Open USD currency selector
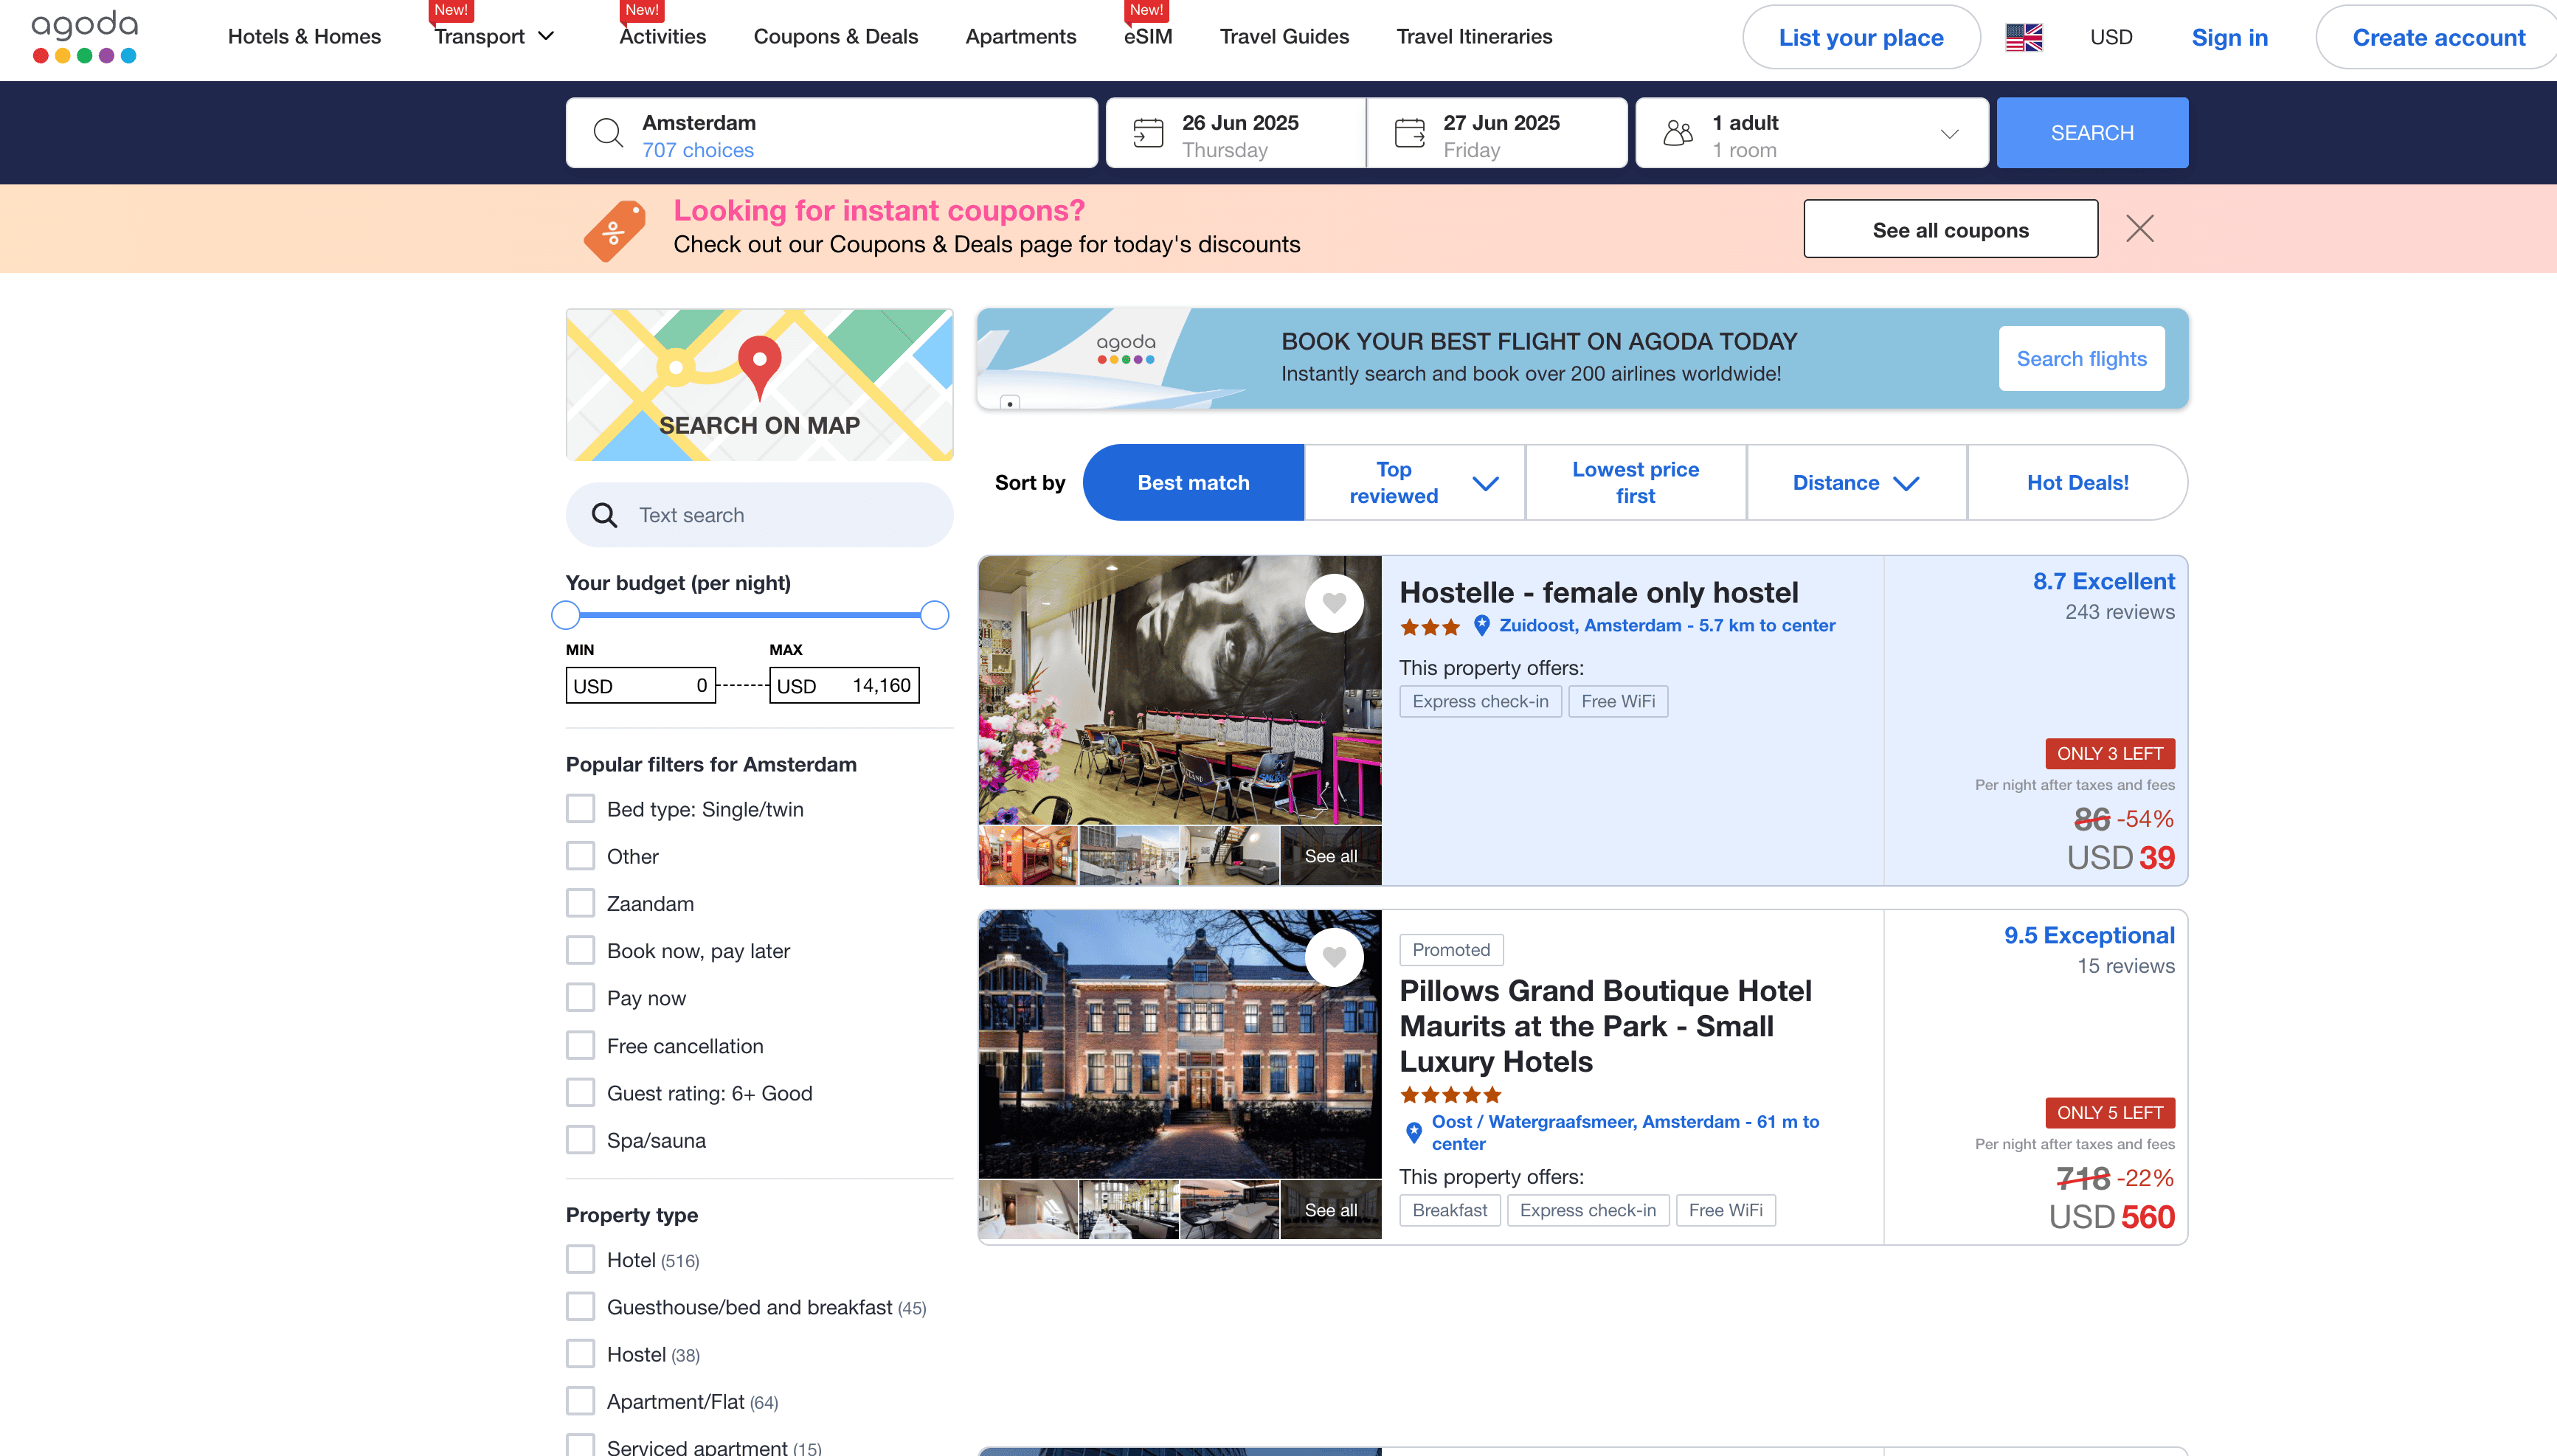The width and height of the screenshot is (2557, 1456). pyautogui.click(x=2111, y=37)
